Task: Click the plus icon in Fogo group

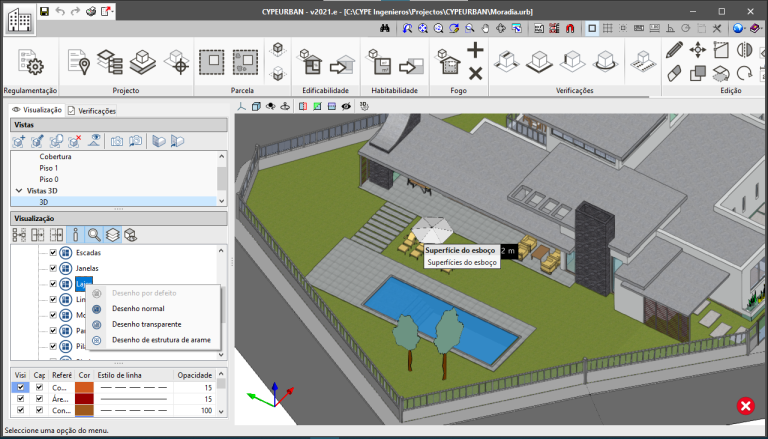Action: pos(475,50)
